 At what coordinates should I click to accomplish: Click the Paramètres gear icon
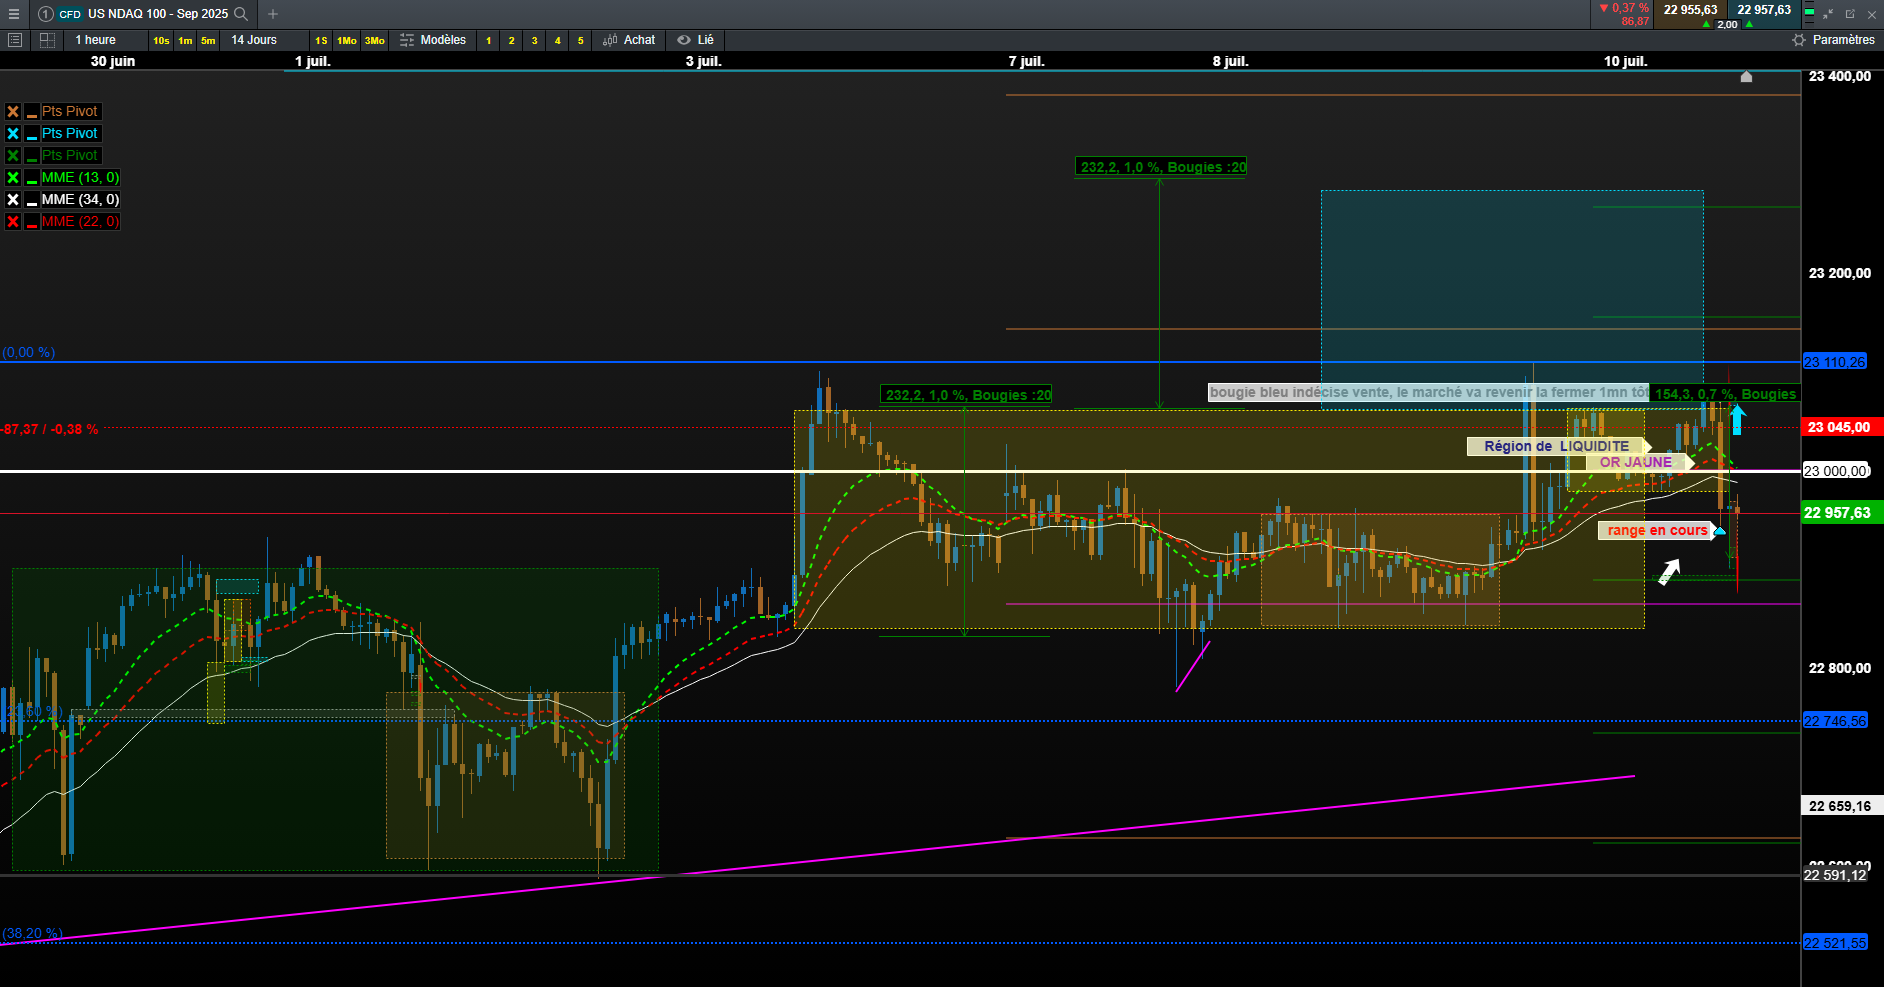tap(1799, 40)
